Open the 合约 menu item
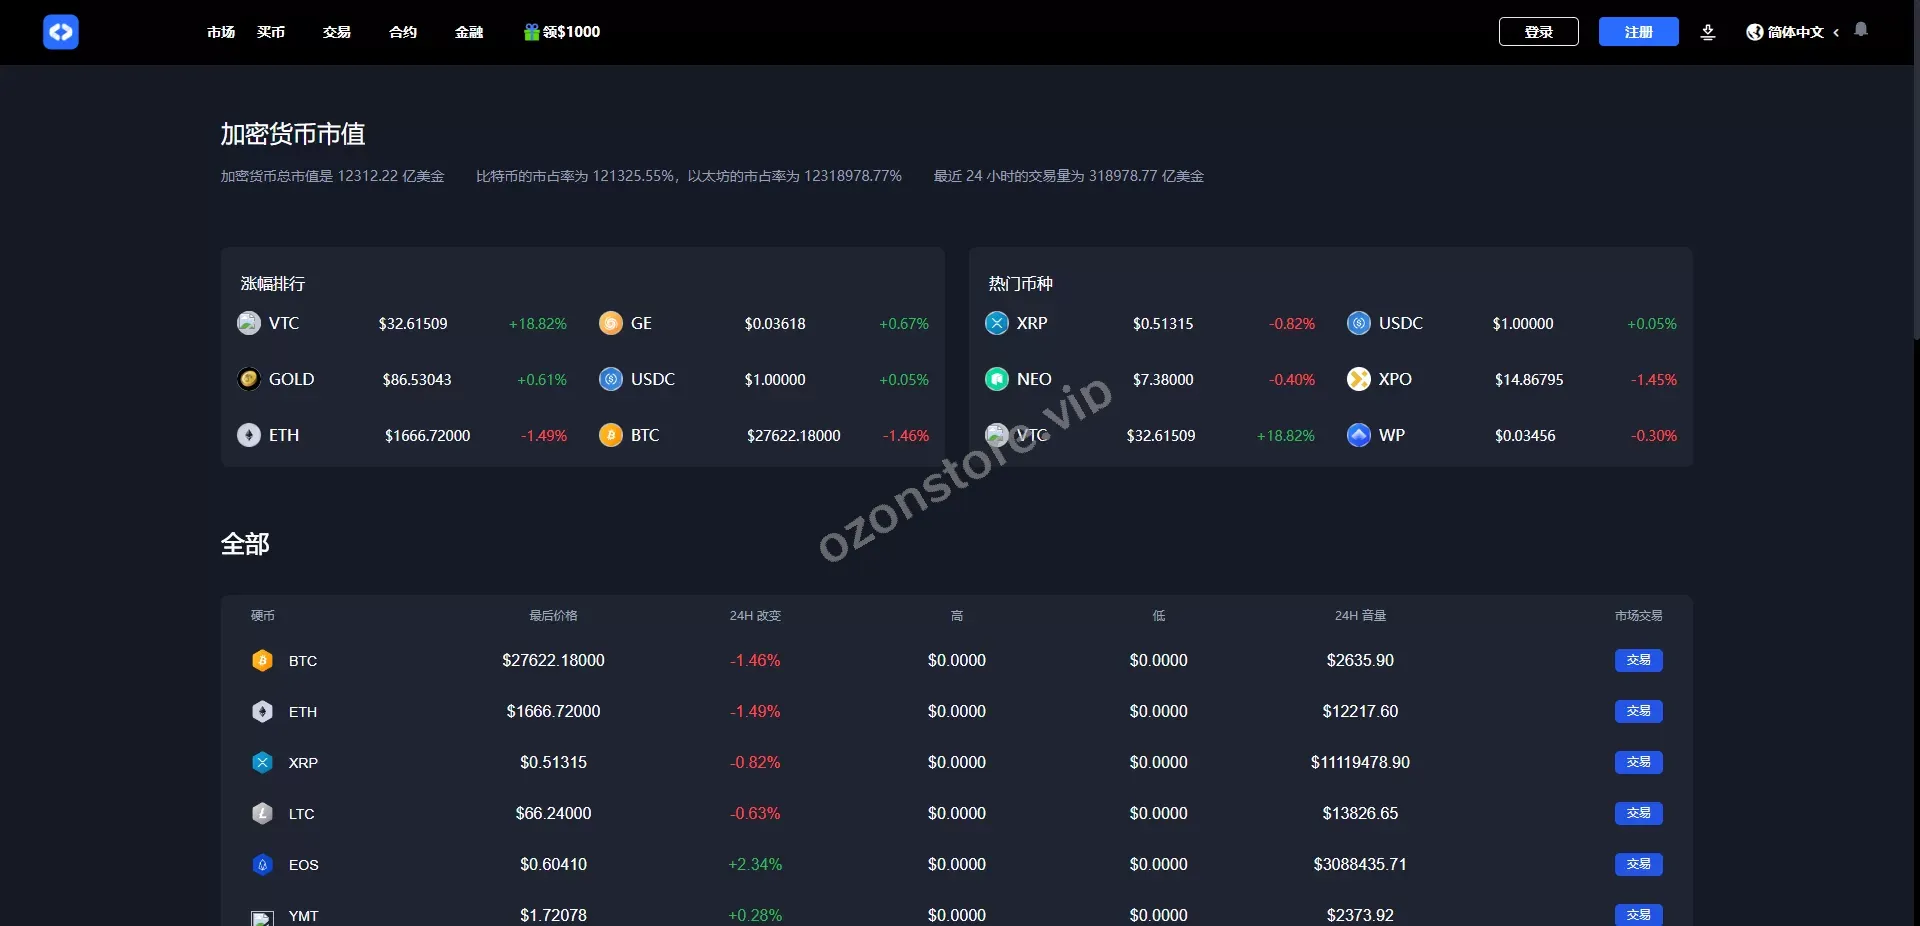The height and width of the screenshot is (926, 1920). pyautogui.click(x=403, y=32)
